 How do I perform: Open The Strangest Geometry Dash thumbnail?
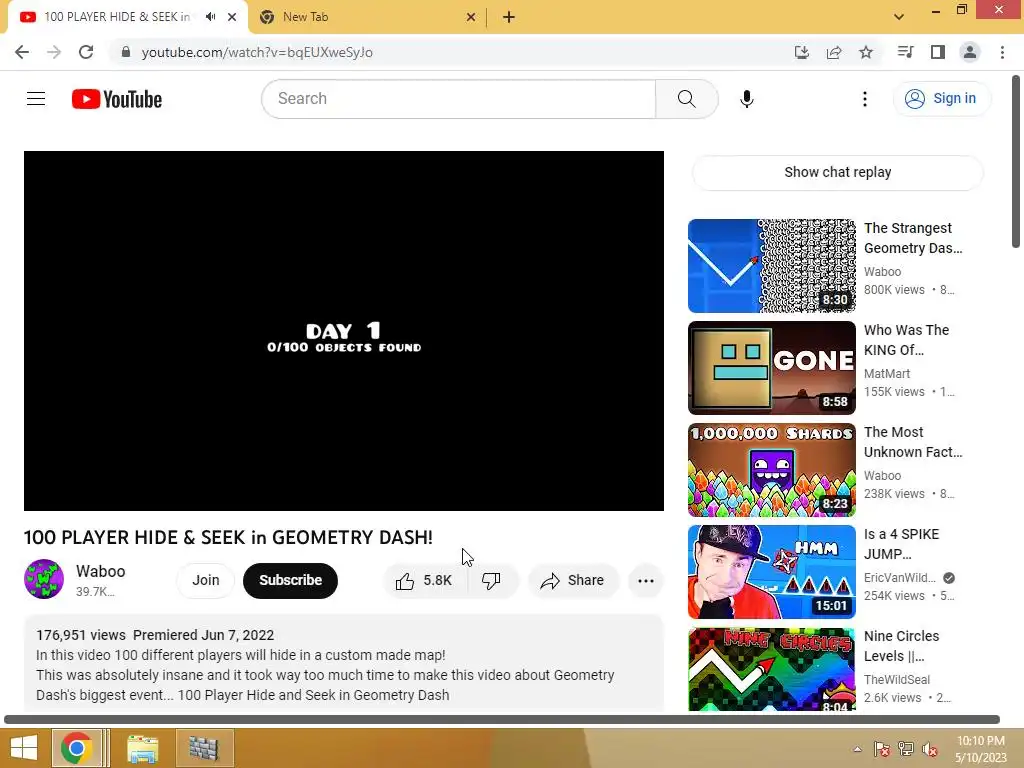pyautogui.click(x=771, y=266)
